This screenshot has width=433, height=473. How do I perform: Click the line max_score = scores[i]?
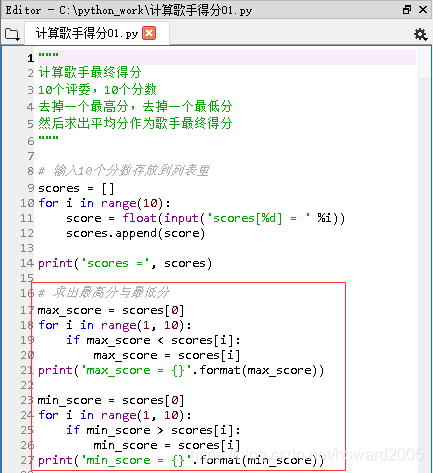click(x=167, y=355)
